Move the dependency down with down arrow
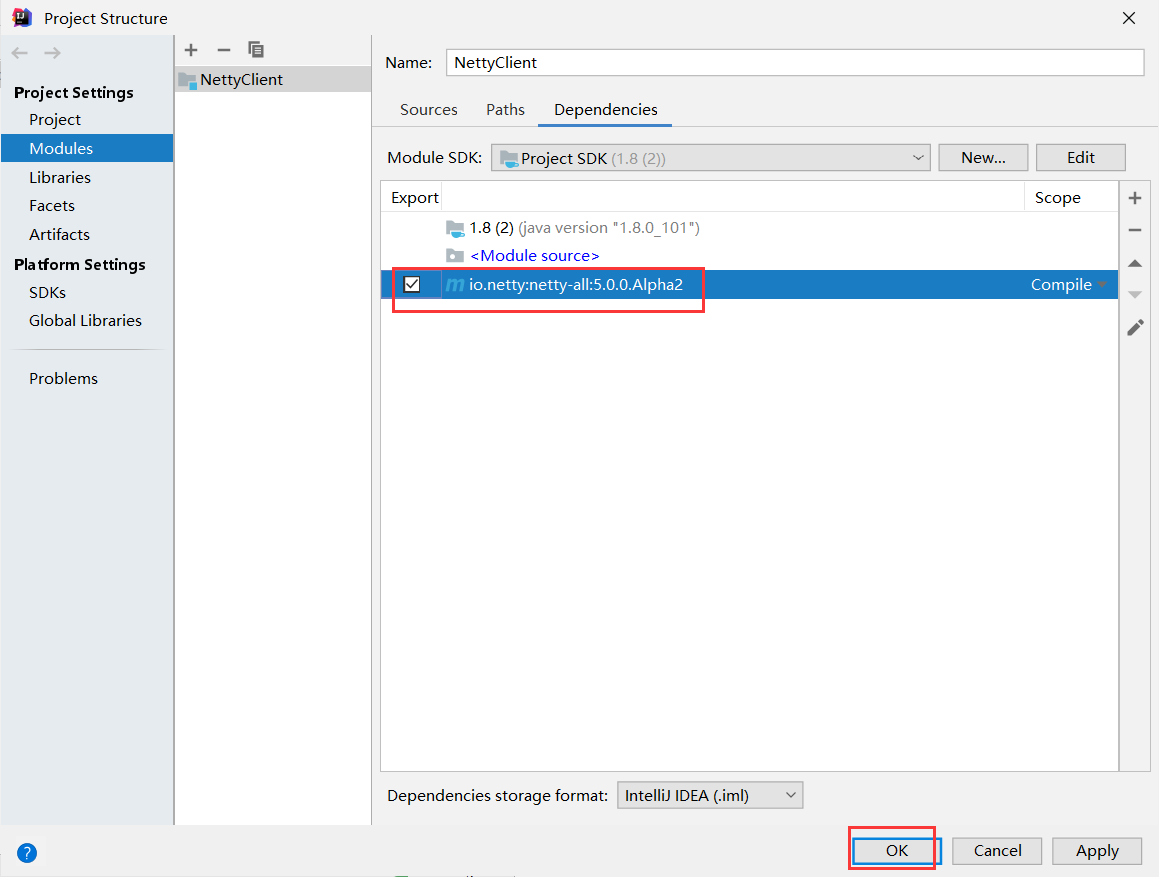This screenshot has height=877, width=1159. [1135, 295]
